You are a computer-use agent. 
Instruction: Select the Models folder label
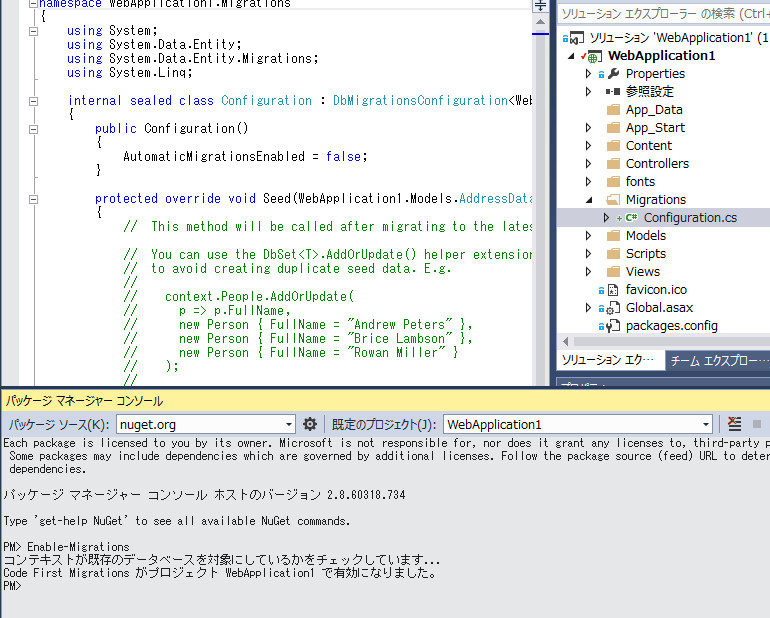(x=646, y=236)
